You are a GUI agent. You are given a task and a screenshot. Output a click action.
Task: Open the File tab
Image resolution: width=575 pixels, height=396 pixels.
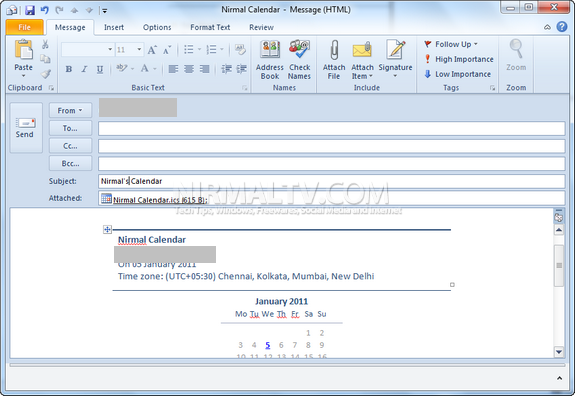click(25, 27)
